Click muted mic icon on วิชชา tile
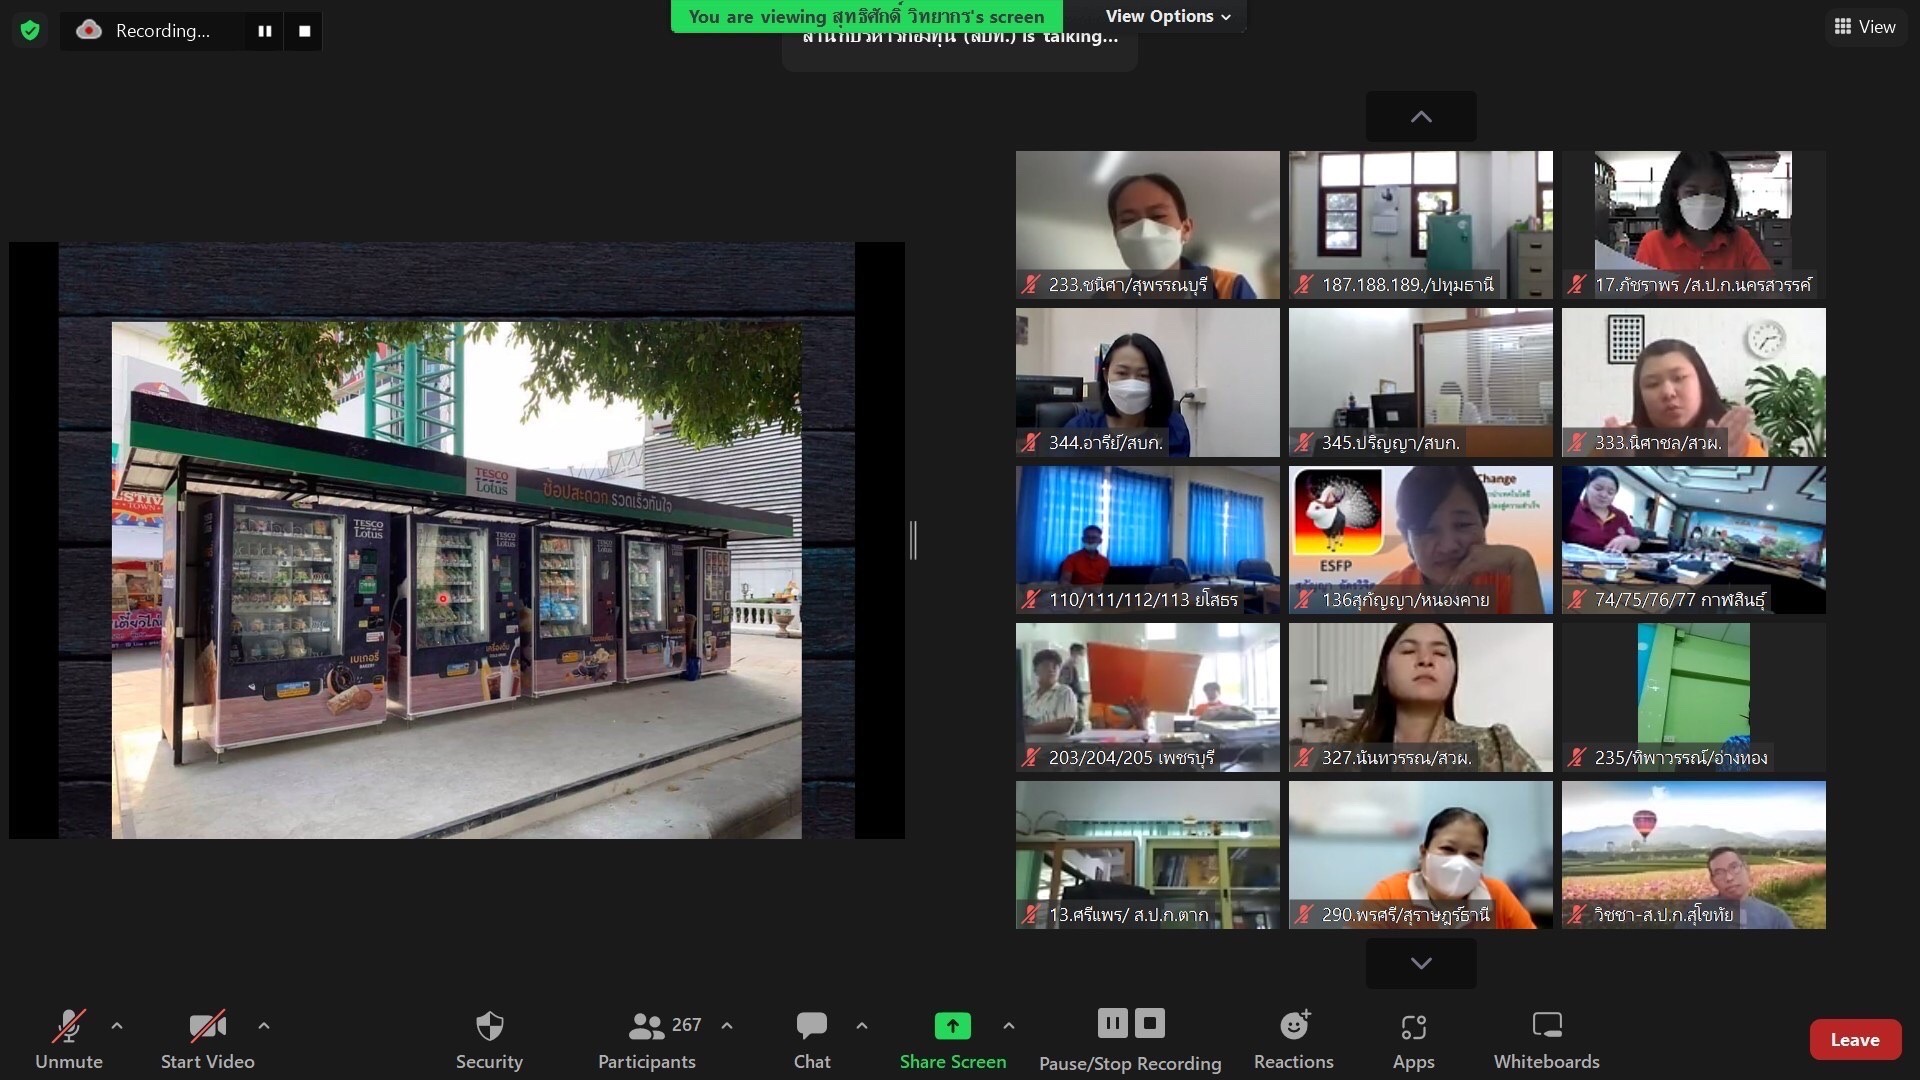Viewport: 1920px width, 1080px height. (1577, 914)
